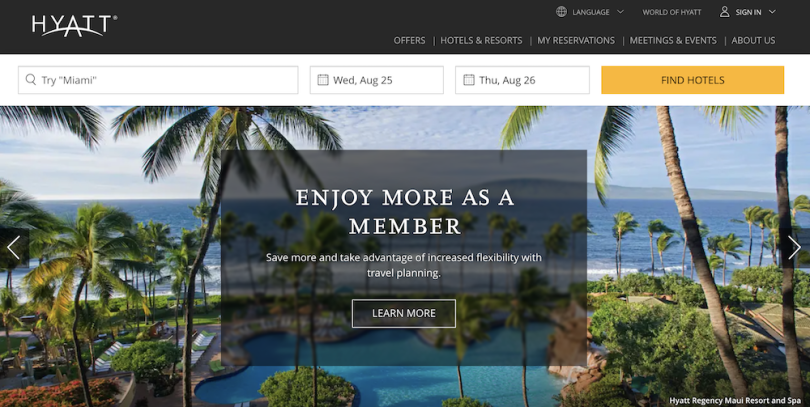Click the Find Hotels button
The width and height of the screenshot is (810, 407).
(x=693, y=80)
